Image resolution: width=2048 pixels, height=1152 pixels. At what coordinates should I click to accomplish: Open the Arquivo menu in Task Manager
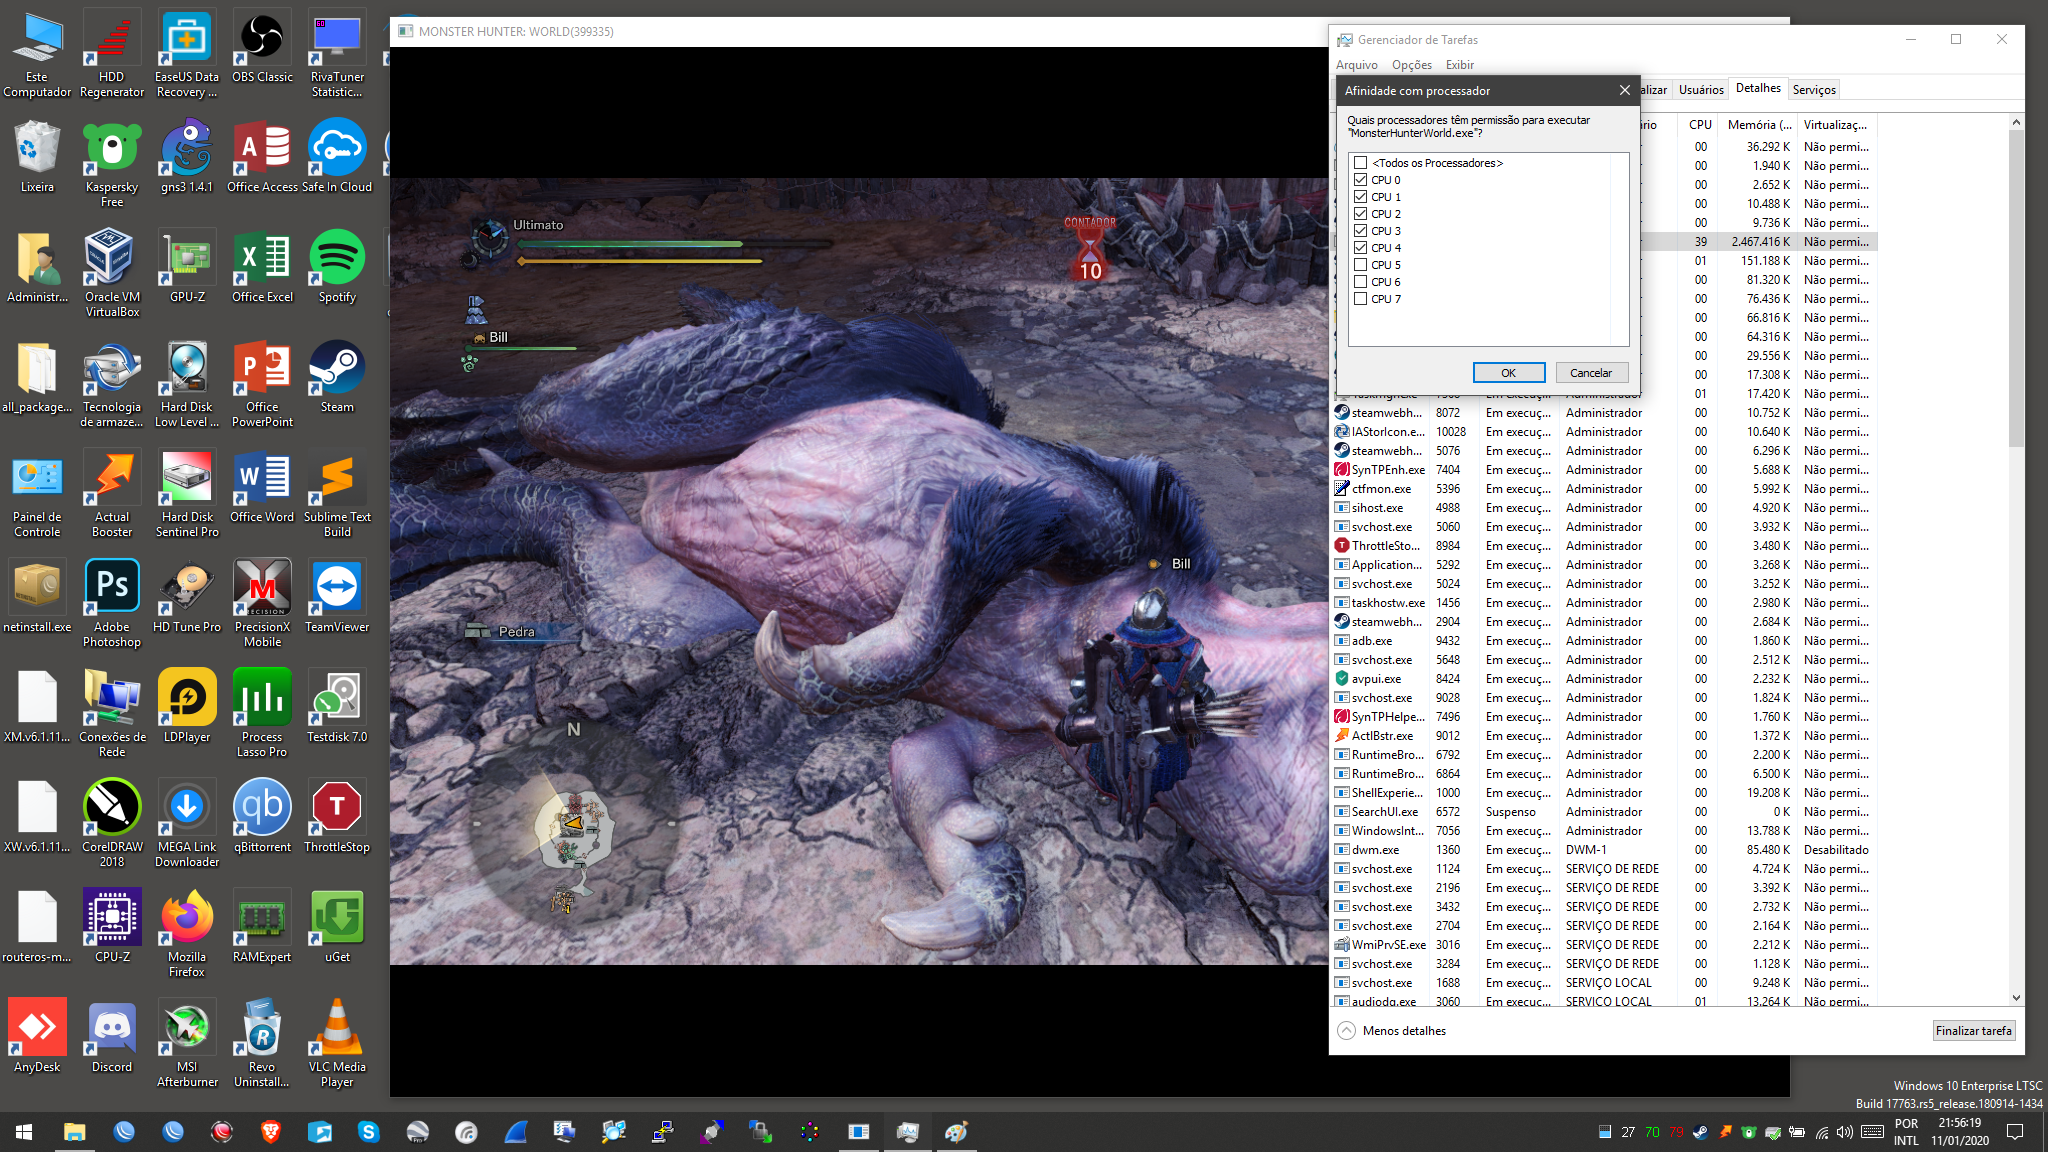coord(1356,65)
